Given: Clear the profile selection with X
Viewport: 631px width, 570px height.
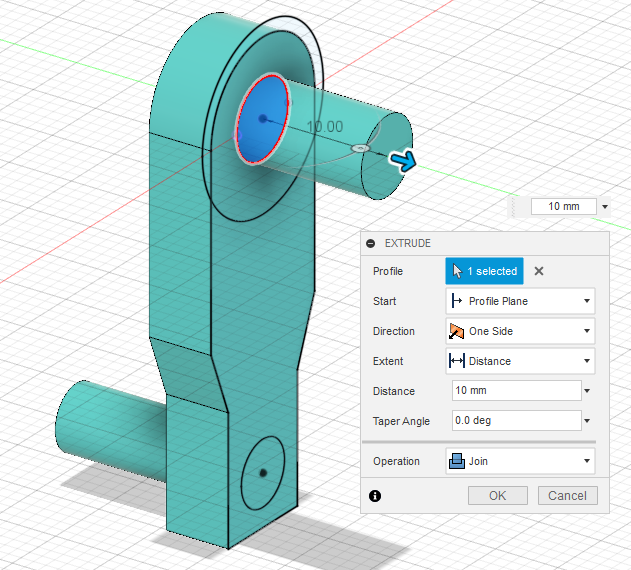Looking at the screenshot, I should point(539,271).
